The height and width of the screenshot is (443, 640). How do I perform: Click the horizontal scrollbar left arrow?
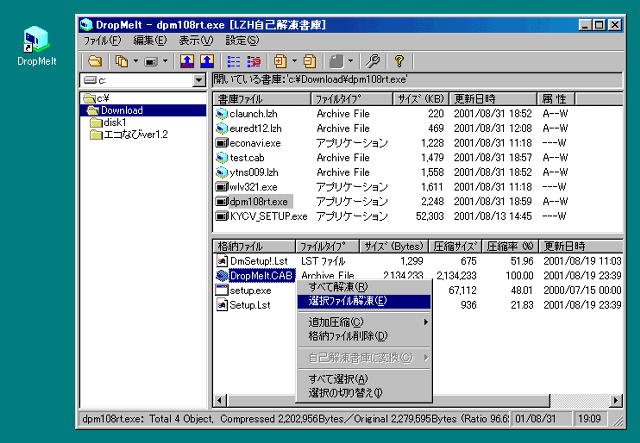click(x=220, y=401)
